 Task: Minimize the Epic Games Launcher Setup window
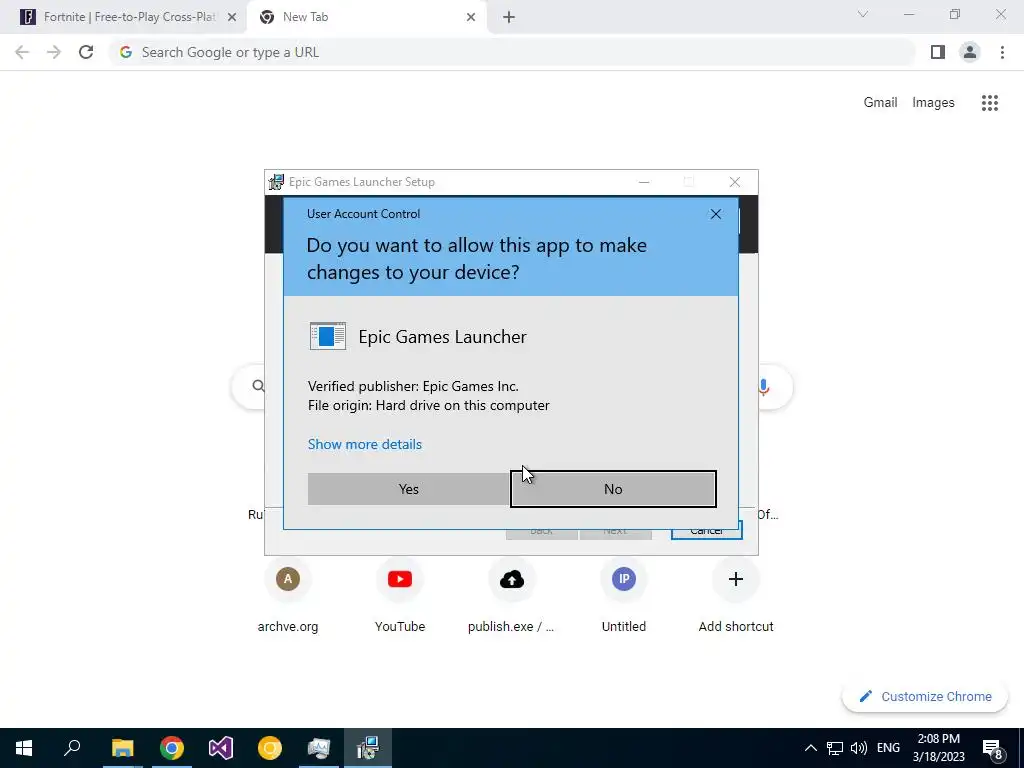644,182
